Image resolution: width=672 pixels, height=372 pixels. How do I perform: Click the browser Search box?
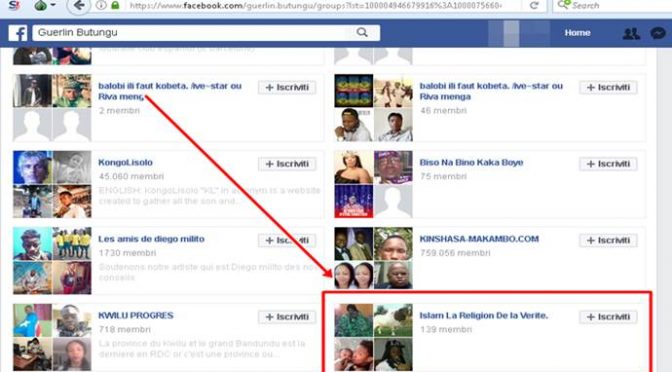coord(613,6)
